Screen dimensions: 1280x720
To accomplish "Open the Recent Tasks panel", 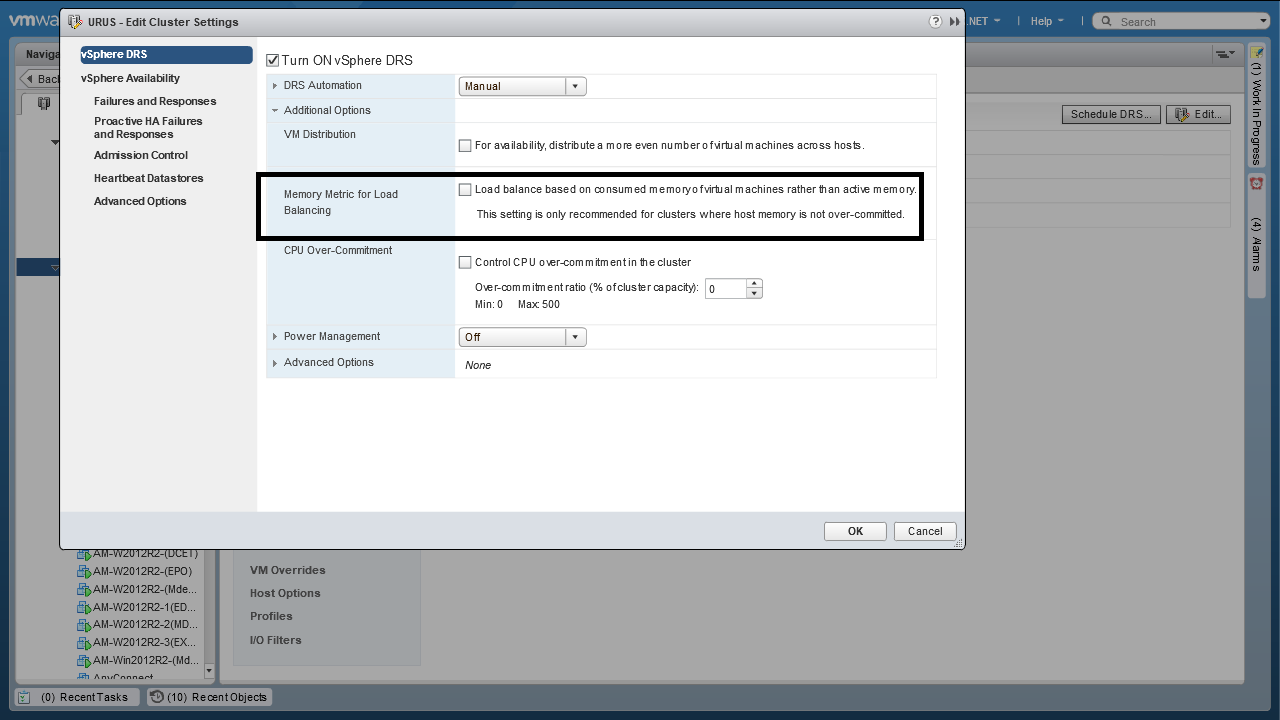I will click(78, 697).
